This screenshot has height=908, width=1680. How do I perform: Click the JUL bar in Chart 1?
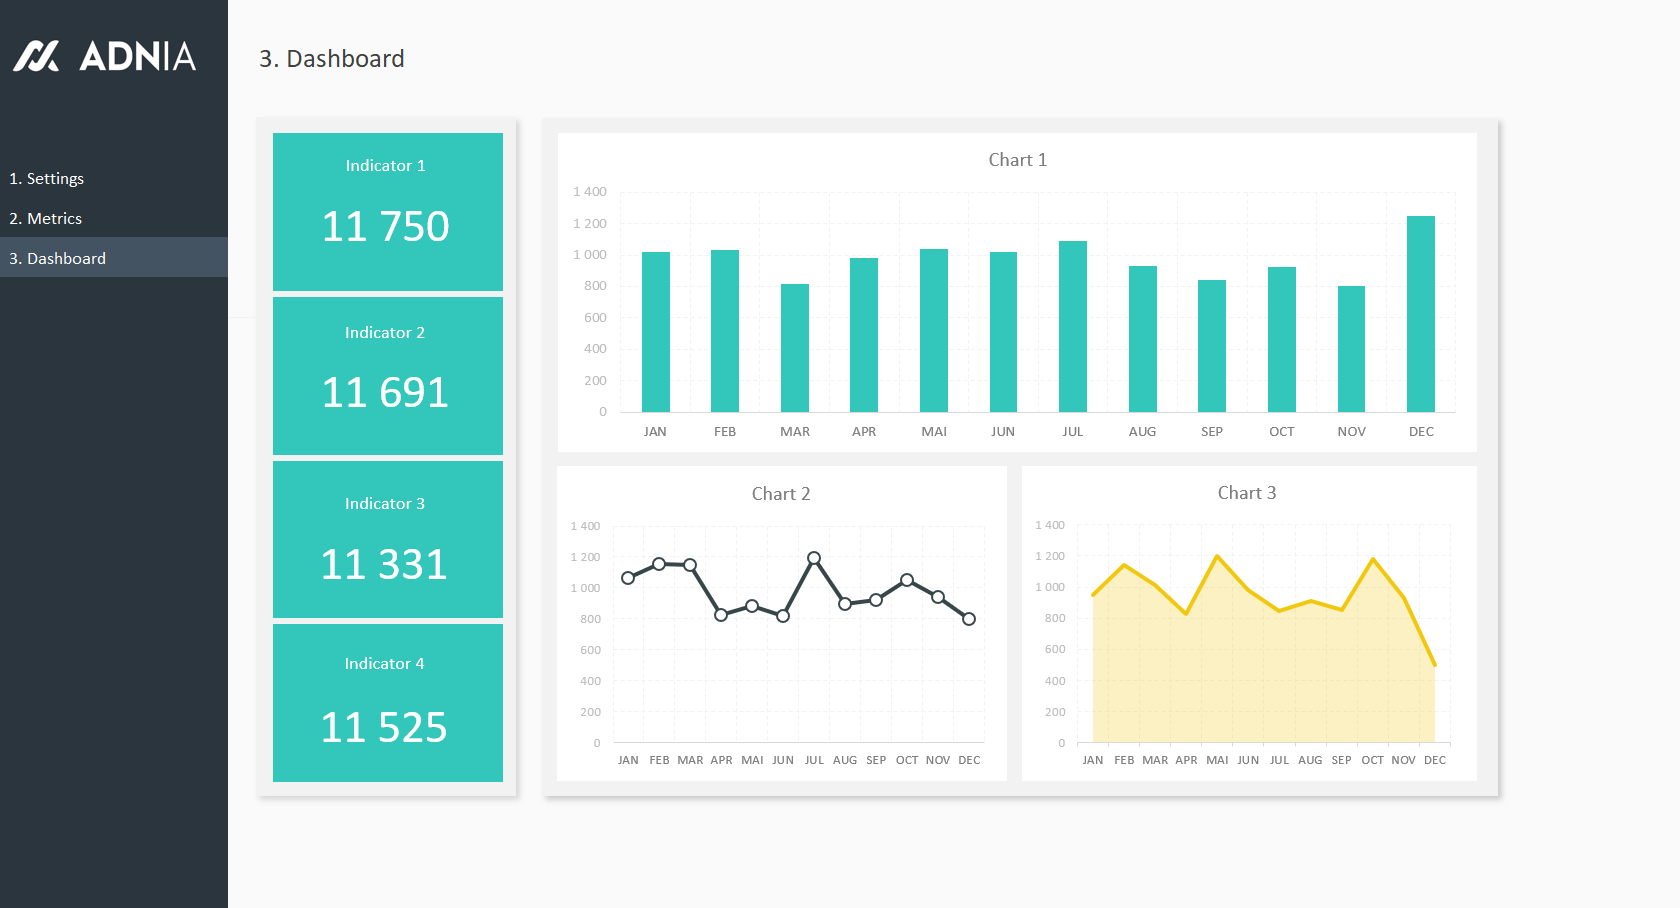coord(1072,326)
